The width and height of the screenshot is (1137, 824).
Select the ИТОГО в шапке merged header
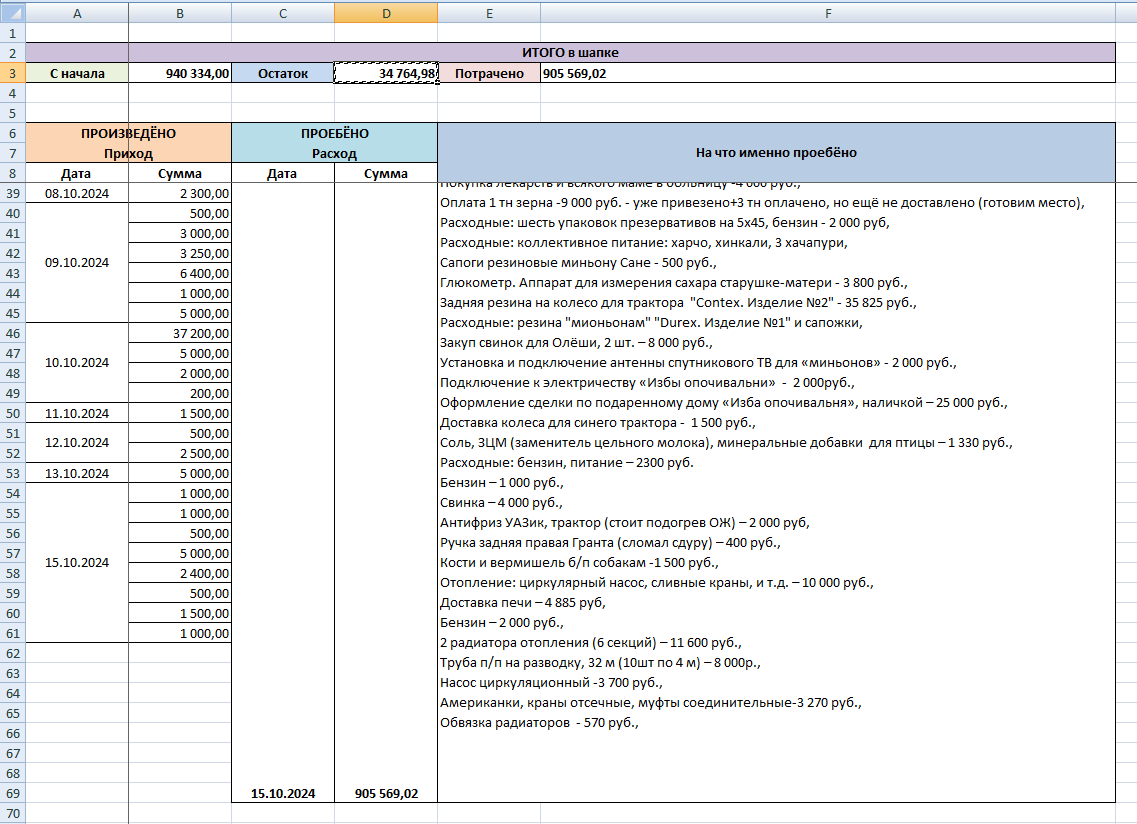click(621, 52)
